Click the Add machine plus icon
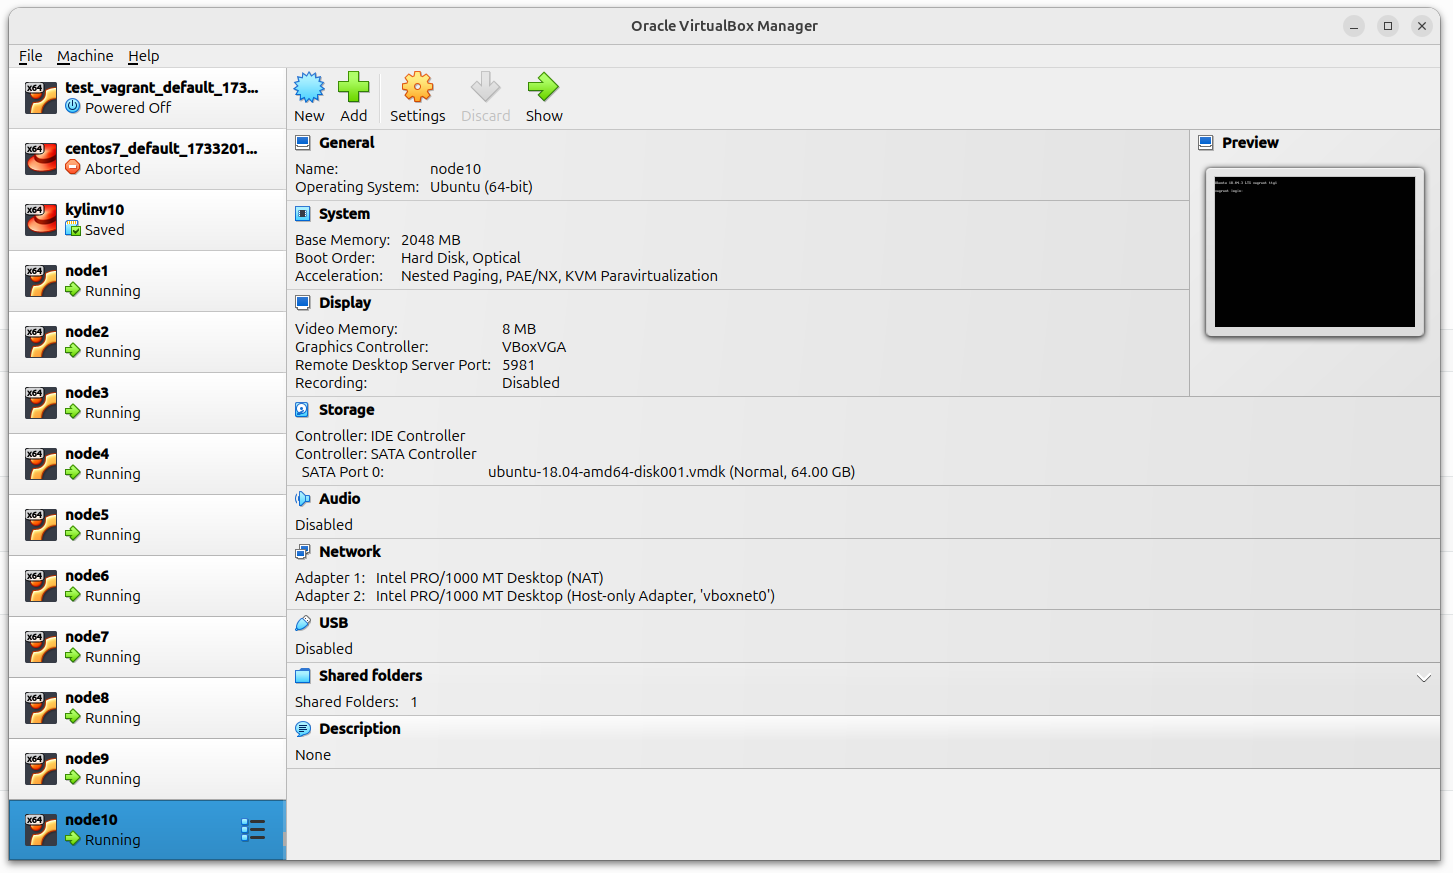The image size is (1453, 873). coord(353,87)
